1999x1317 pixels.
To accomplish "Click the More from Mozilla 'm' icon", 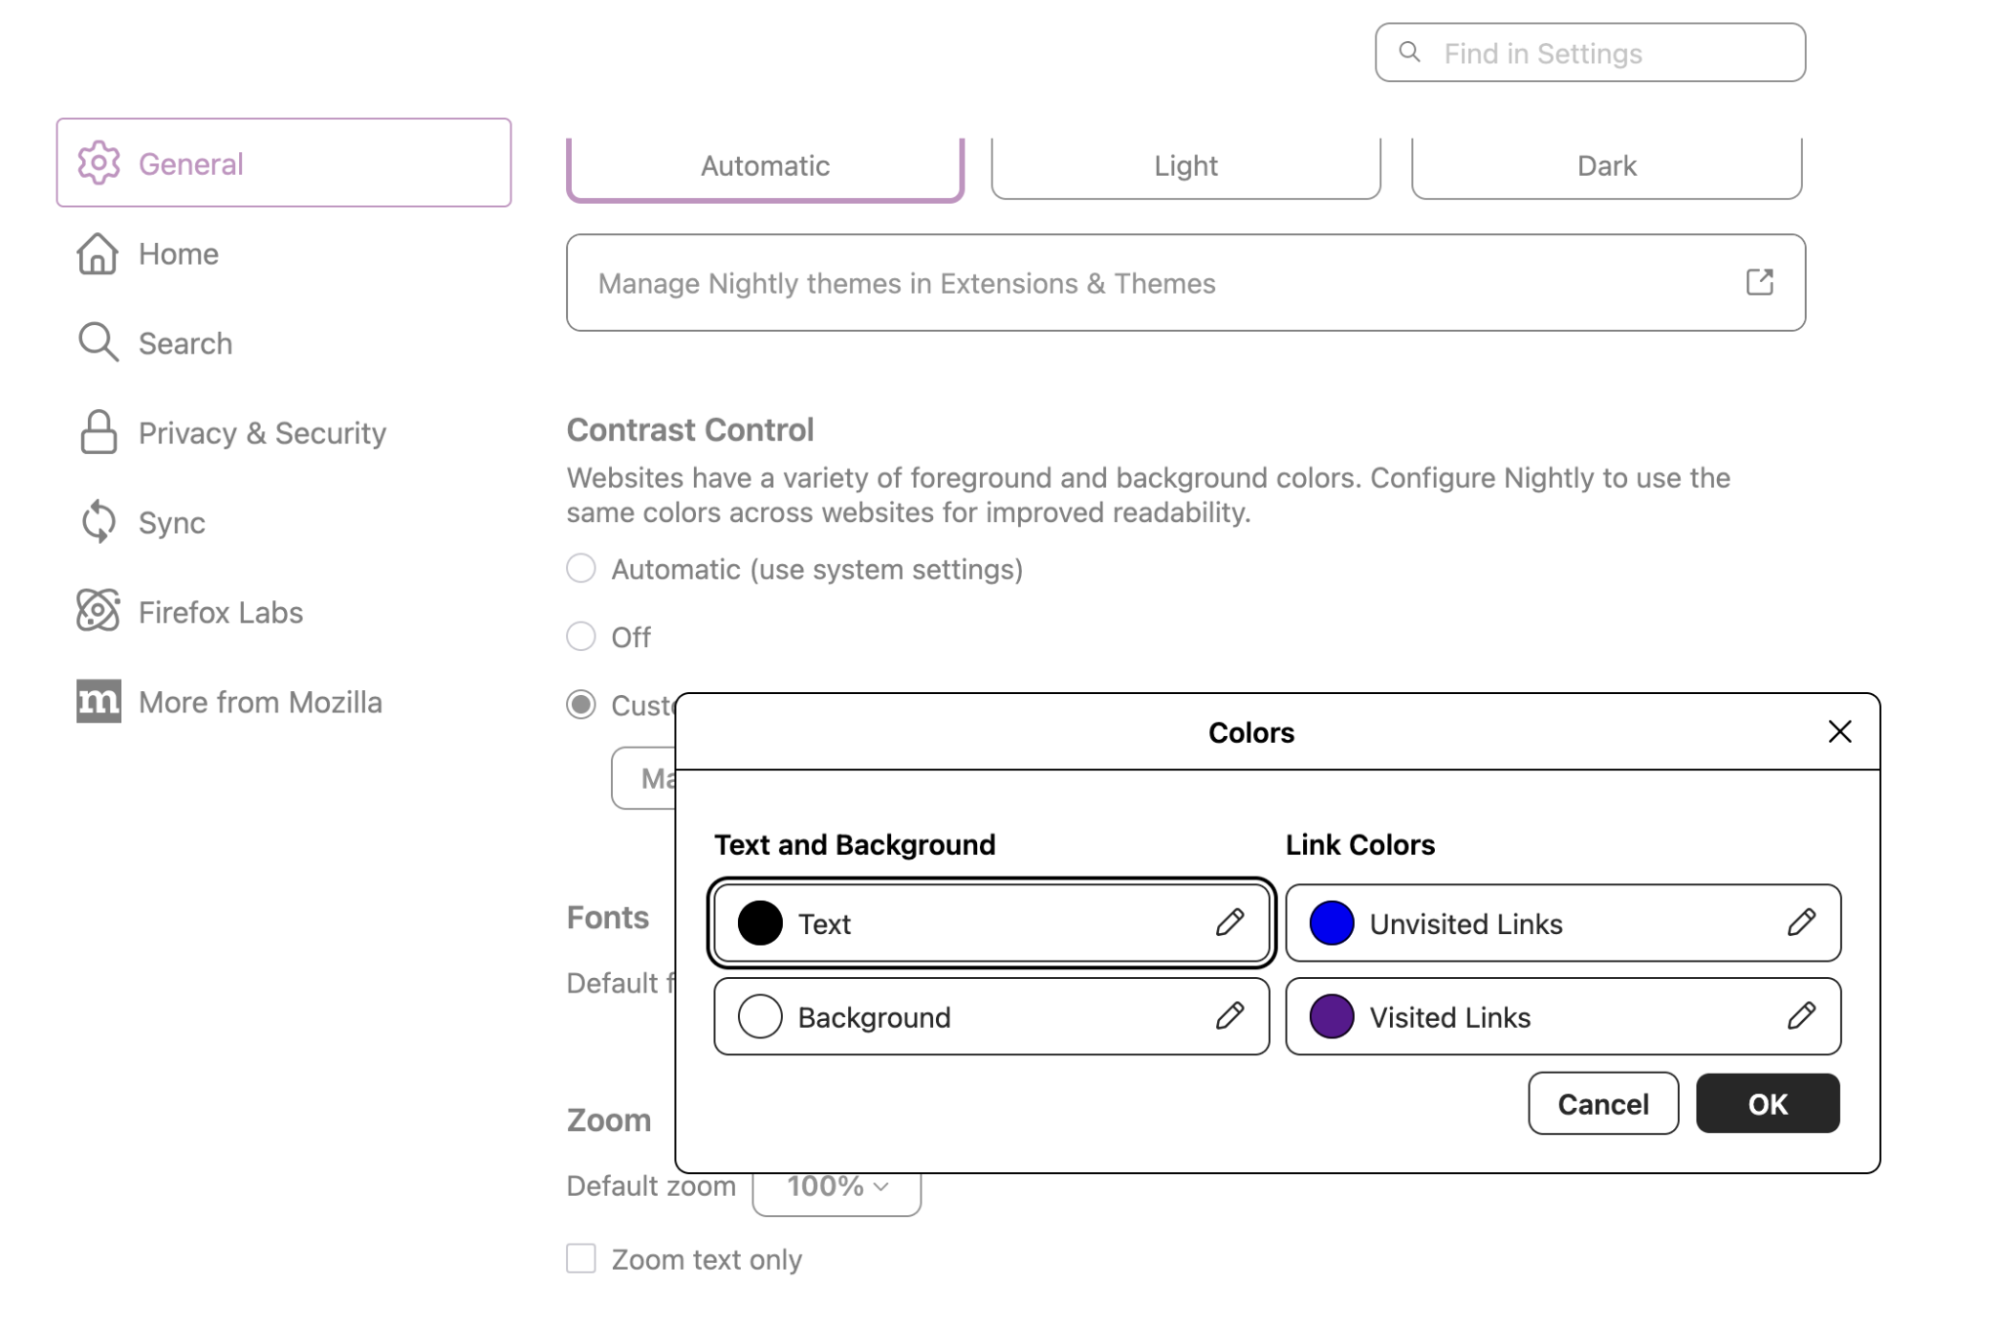I will (98, 701).
